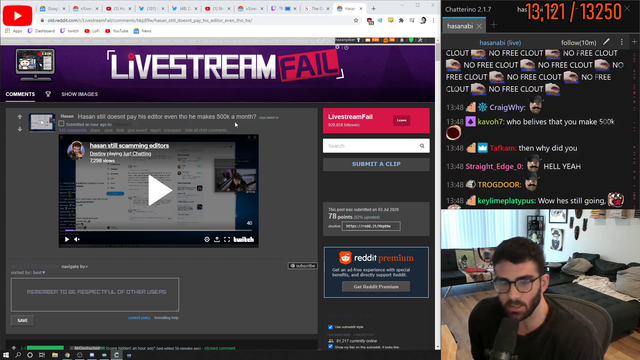Share the Twitch clip
Image resolution: width=640 pixels, height=360 pixels.
tap(217, 240)
